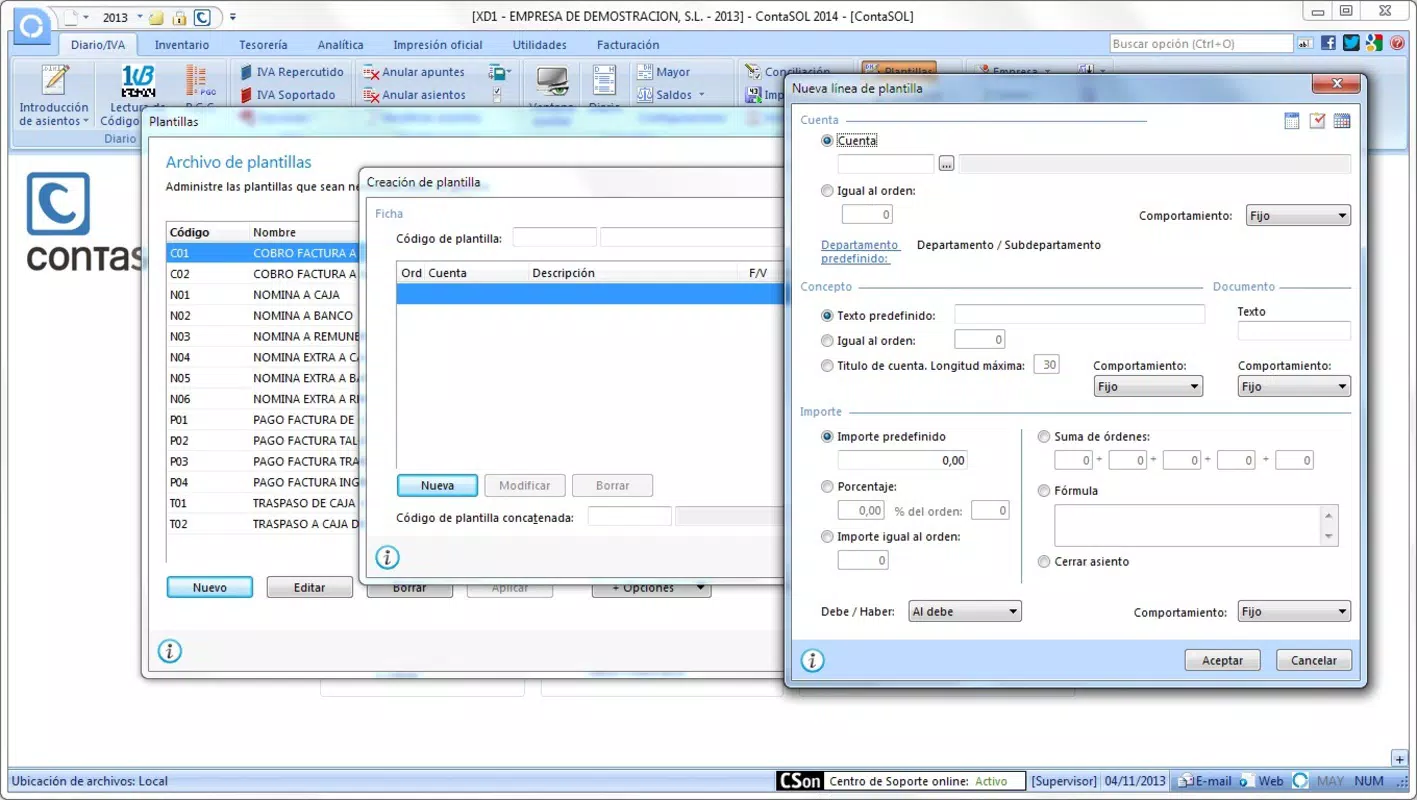Open Importe Comportamiento dropdown at bottom

pos(1294,612)
